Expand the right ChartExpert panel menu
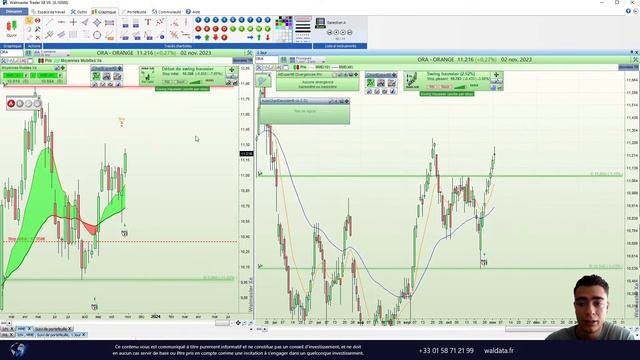 pyautogui.click(x=394, y=75)
